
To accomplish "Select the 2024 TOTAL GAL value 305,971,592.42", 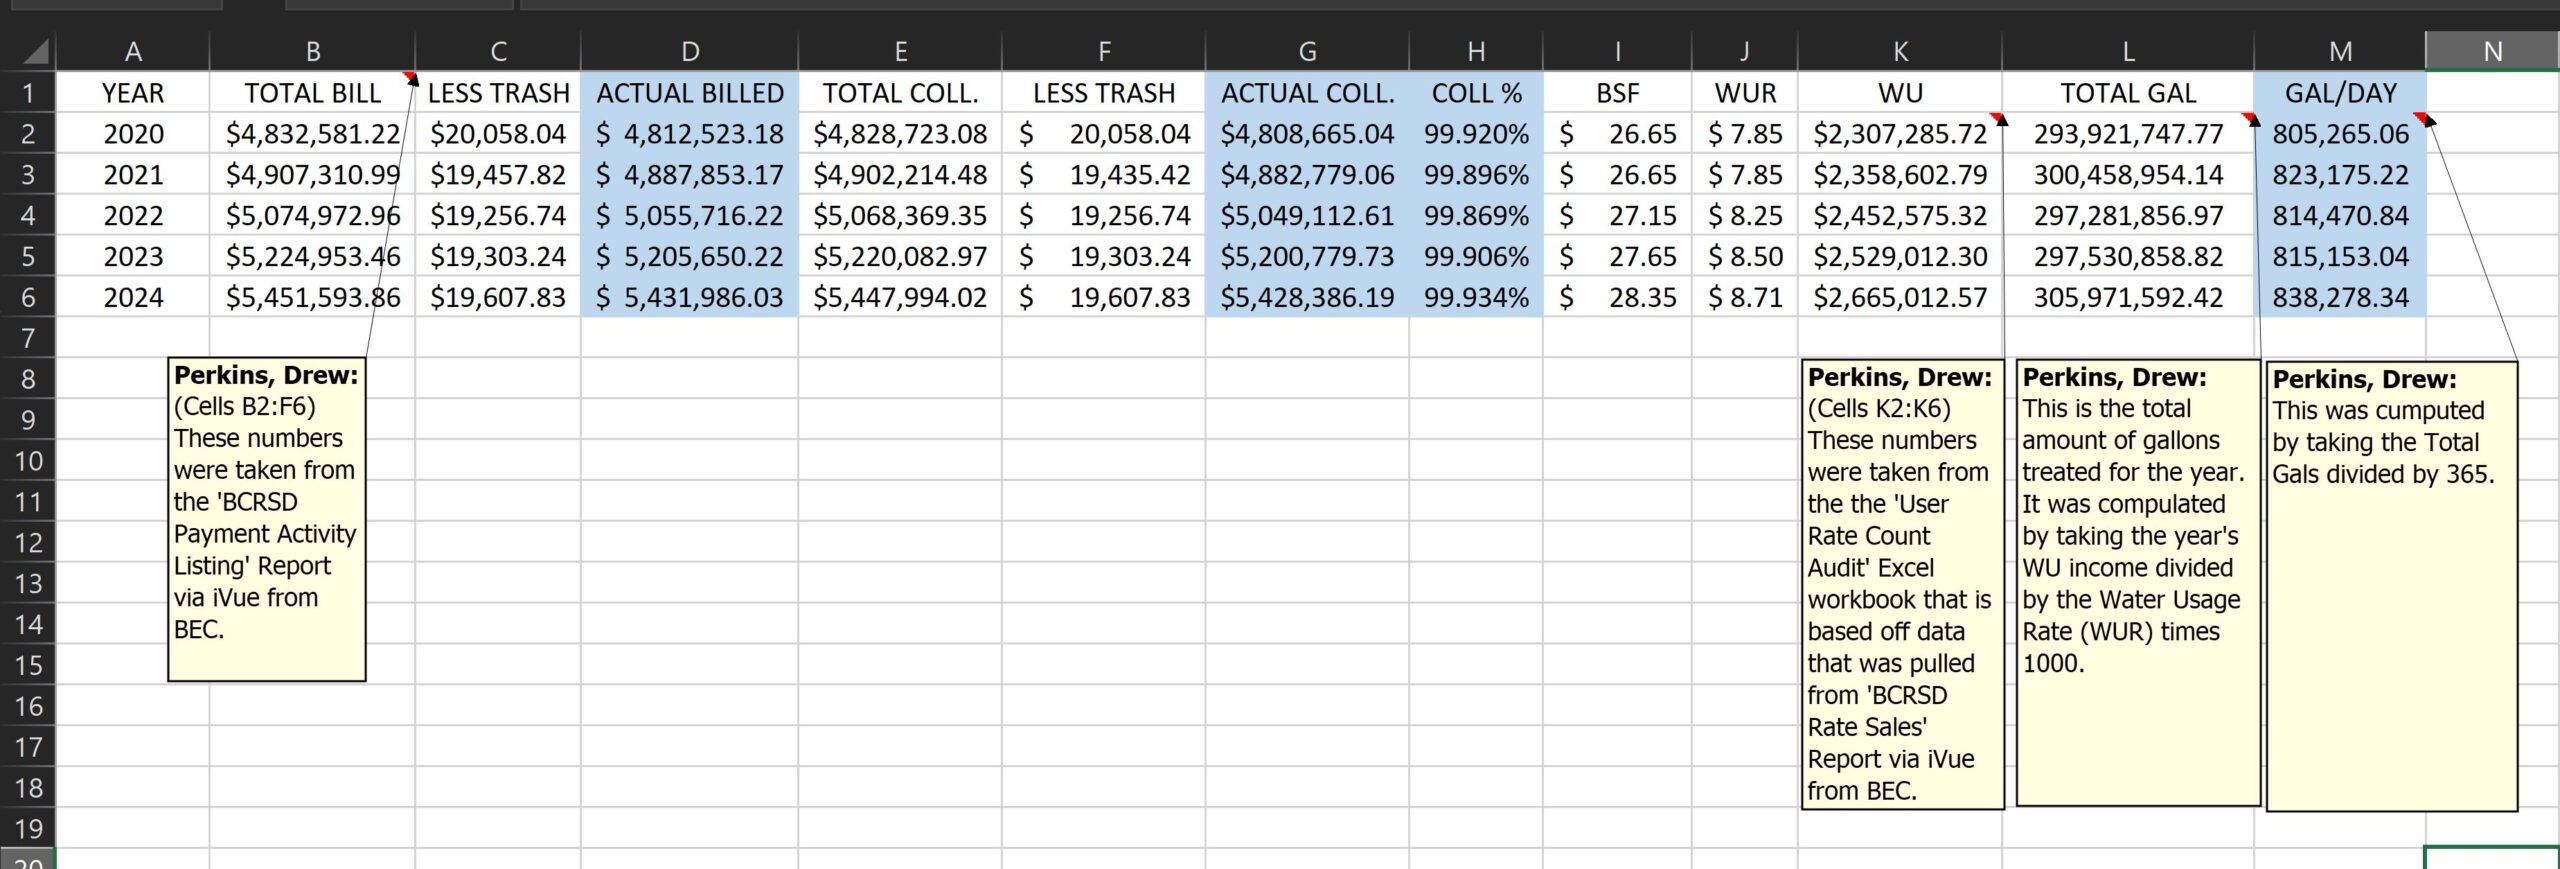I will coord(2127,297).
